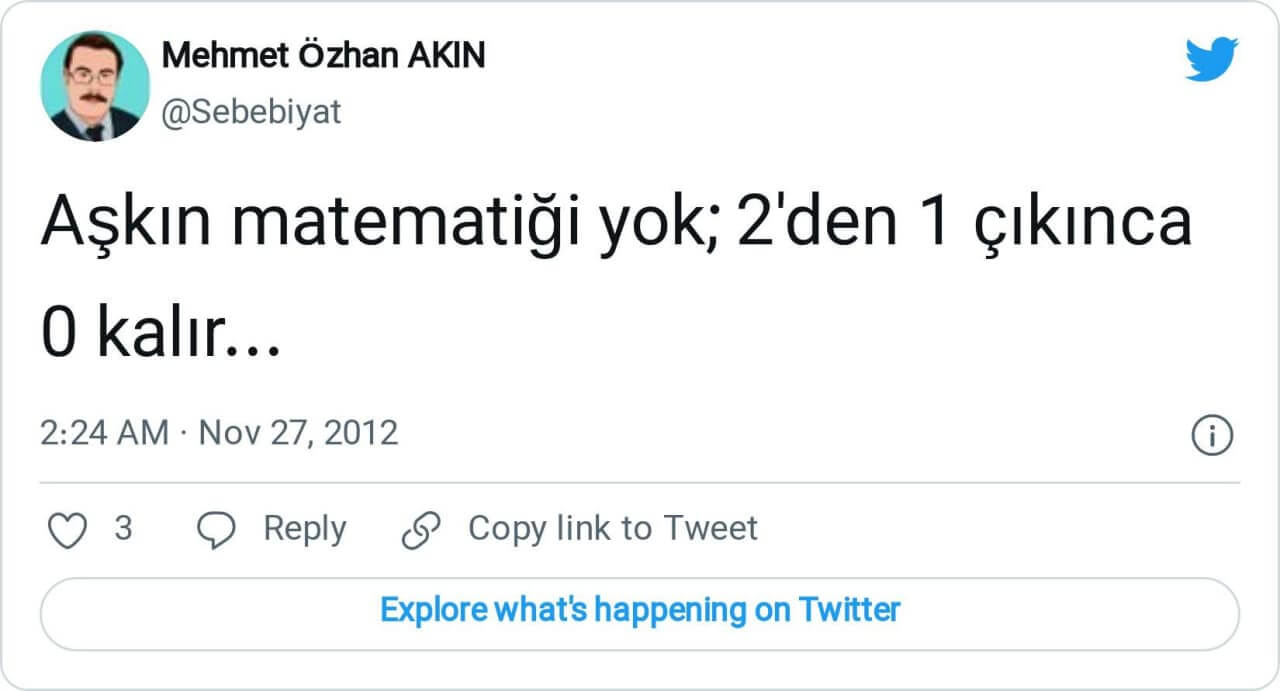
Task: Click the word "Twitter" in the Explore button
Action: 849,609
